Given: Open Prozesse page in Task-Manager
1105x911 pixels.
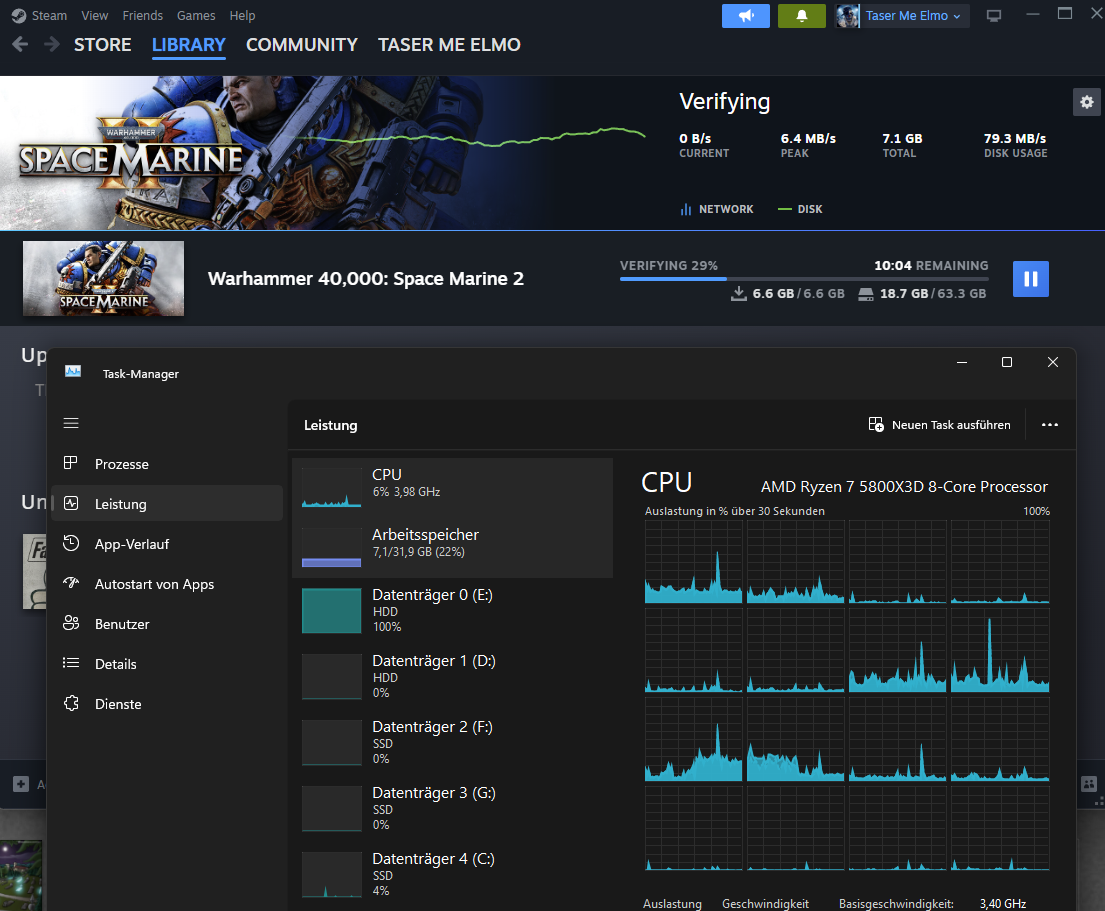Looking at the screenshot, I should tap(167, 464).
